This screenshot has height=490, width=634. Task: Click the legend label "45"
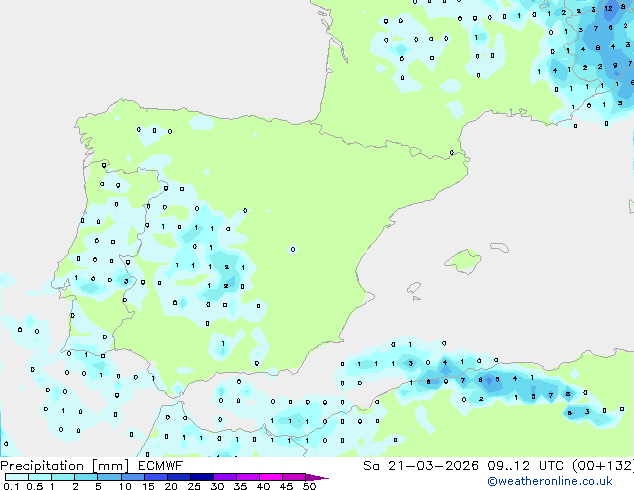tap(286, 486)
